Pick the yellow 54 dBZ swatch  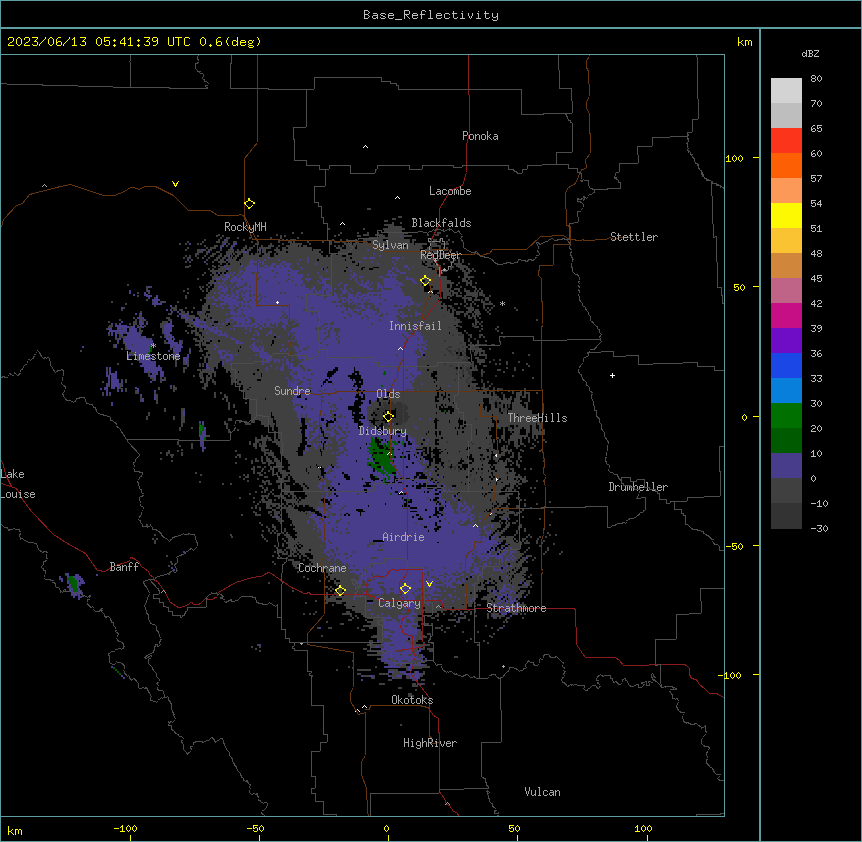pos(786,215)
